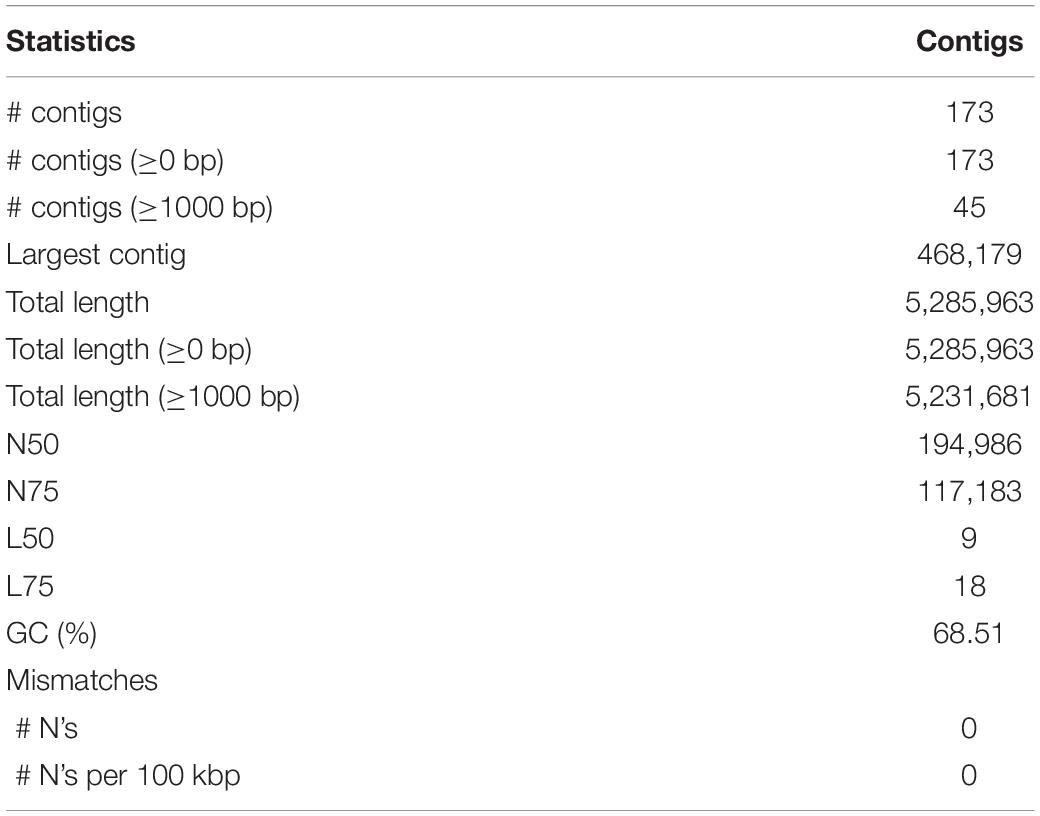Select the N50 row label
This screenshot has height=816, width=1040.
tap(32, 444)
